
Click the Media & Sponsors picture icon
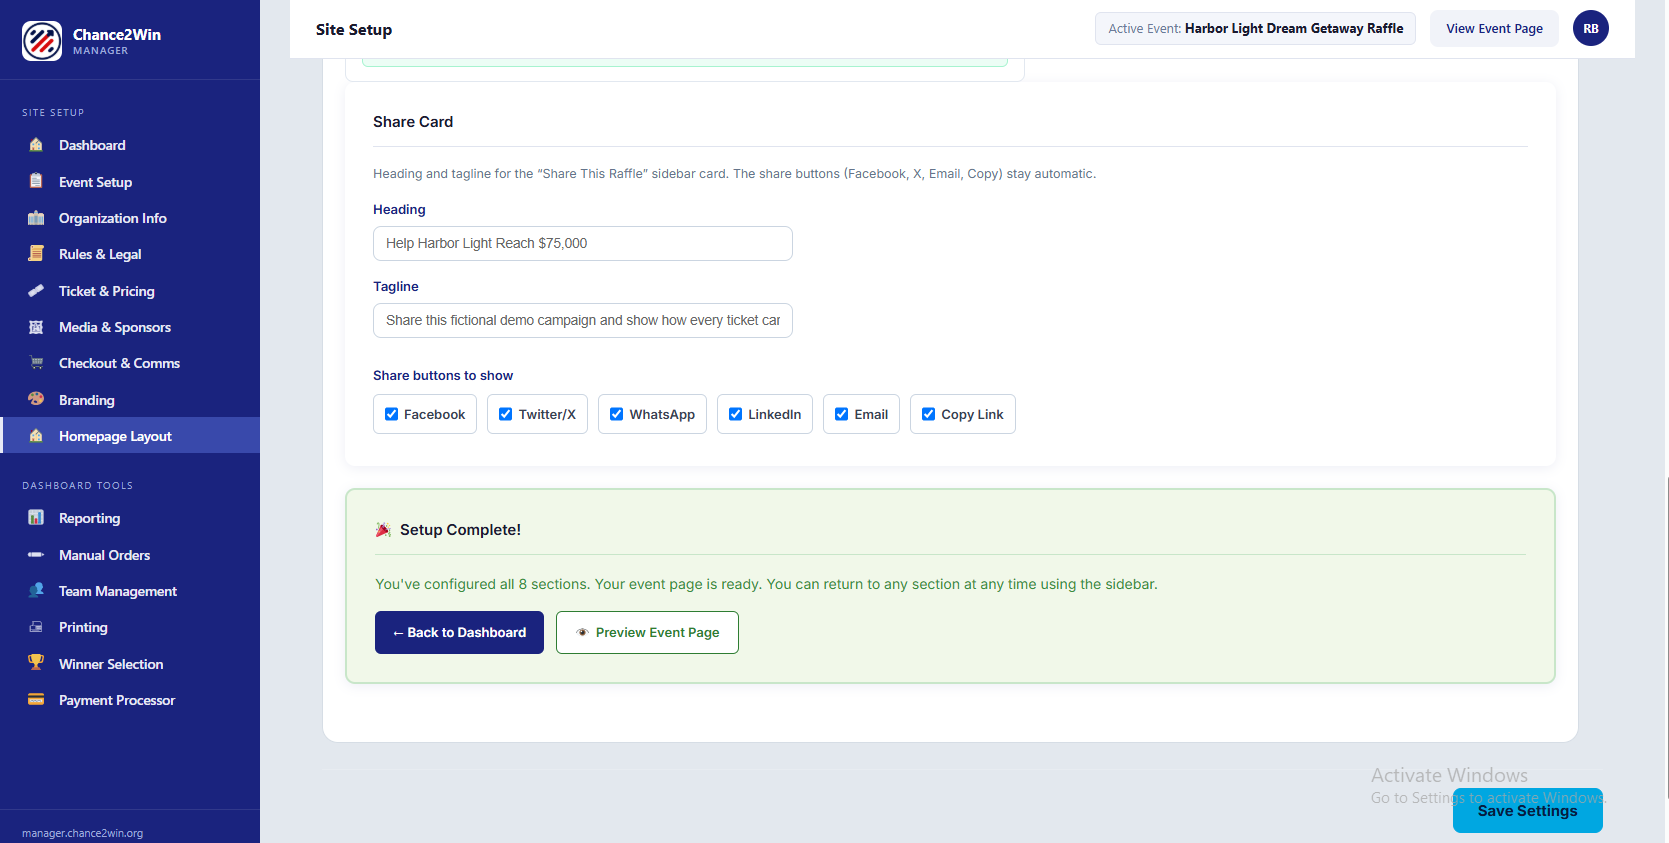coord(36,327)
